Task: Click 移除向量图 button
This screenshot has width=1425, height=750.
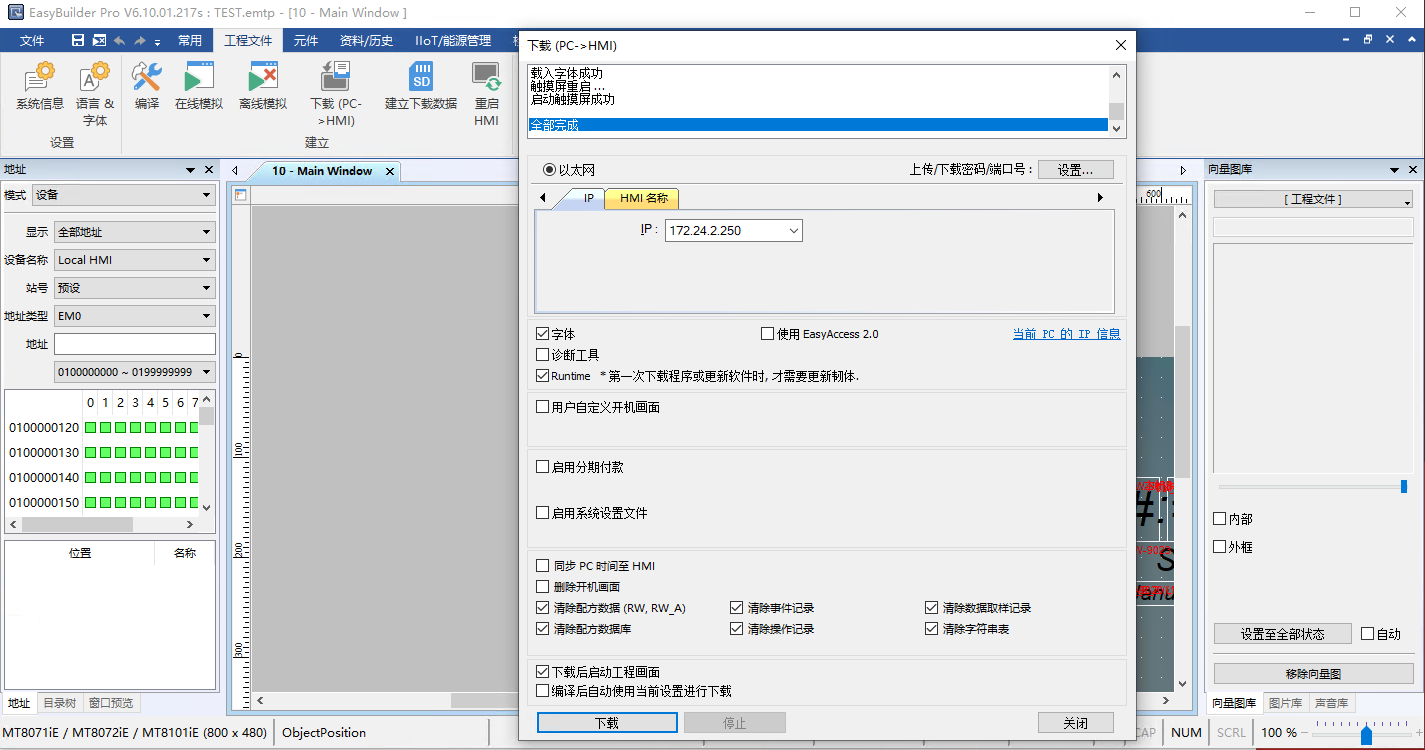Action: [1314, 673]
